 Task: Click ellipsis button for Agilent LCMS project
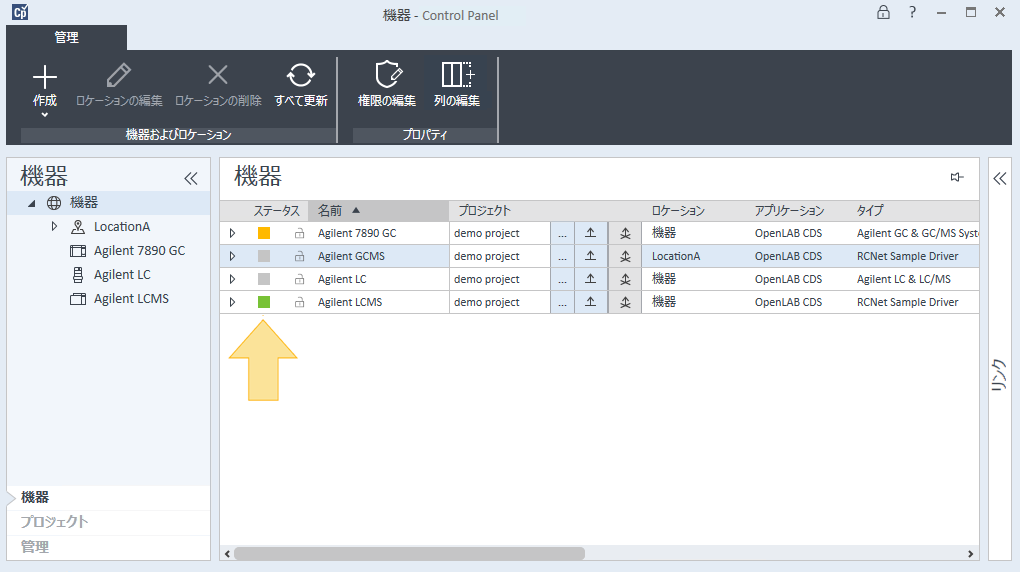pos(562,302)
